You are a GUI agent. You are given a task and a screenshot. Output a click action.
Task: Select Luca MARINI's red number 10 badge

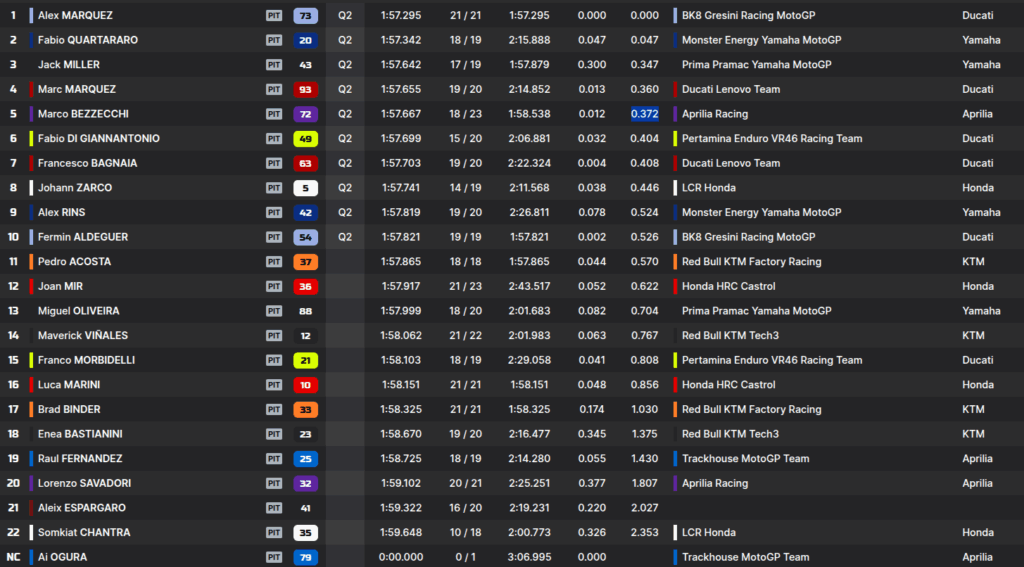(x=306, y=385)
